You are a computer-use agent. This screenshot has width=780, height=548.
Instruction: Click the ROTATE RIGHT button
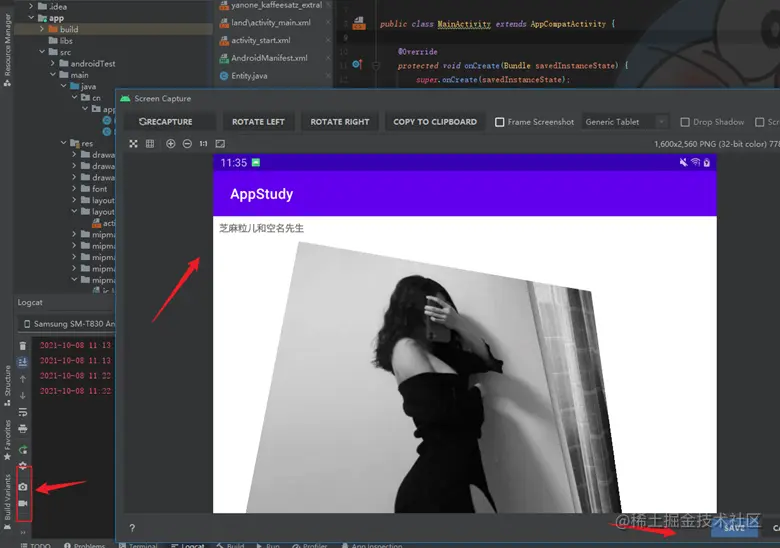(x=340, y=122)
